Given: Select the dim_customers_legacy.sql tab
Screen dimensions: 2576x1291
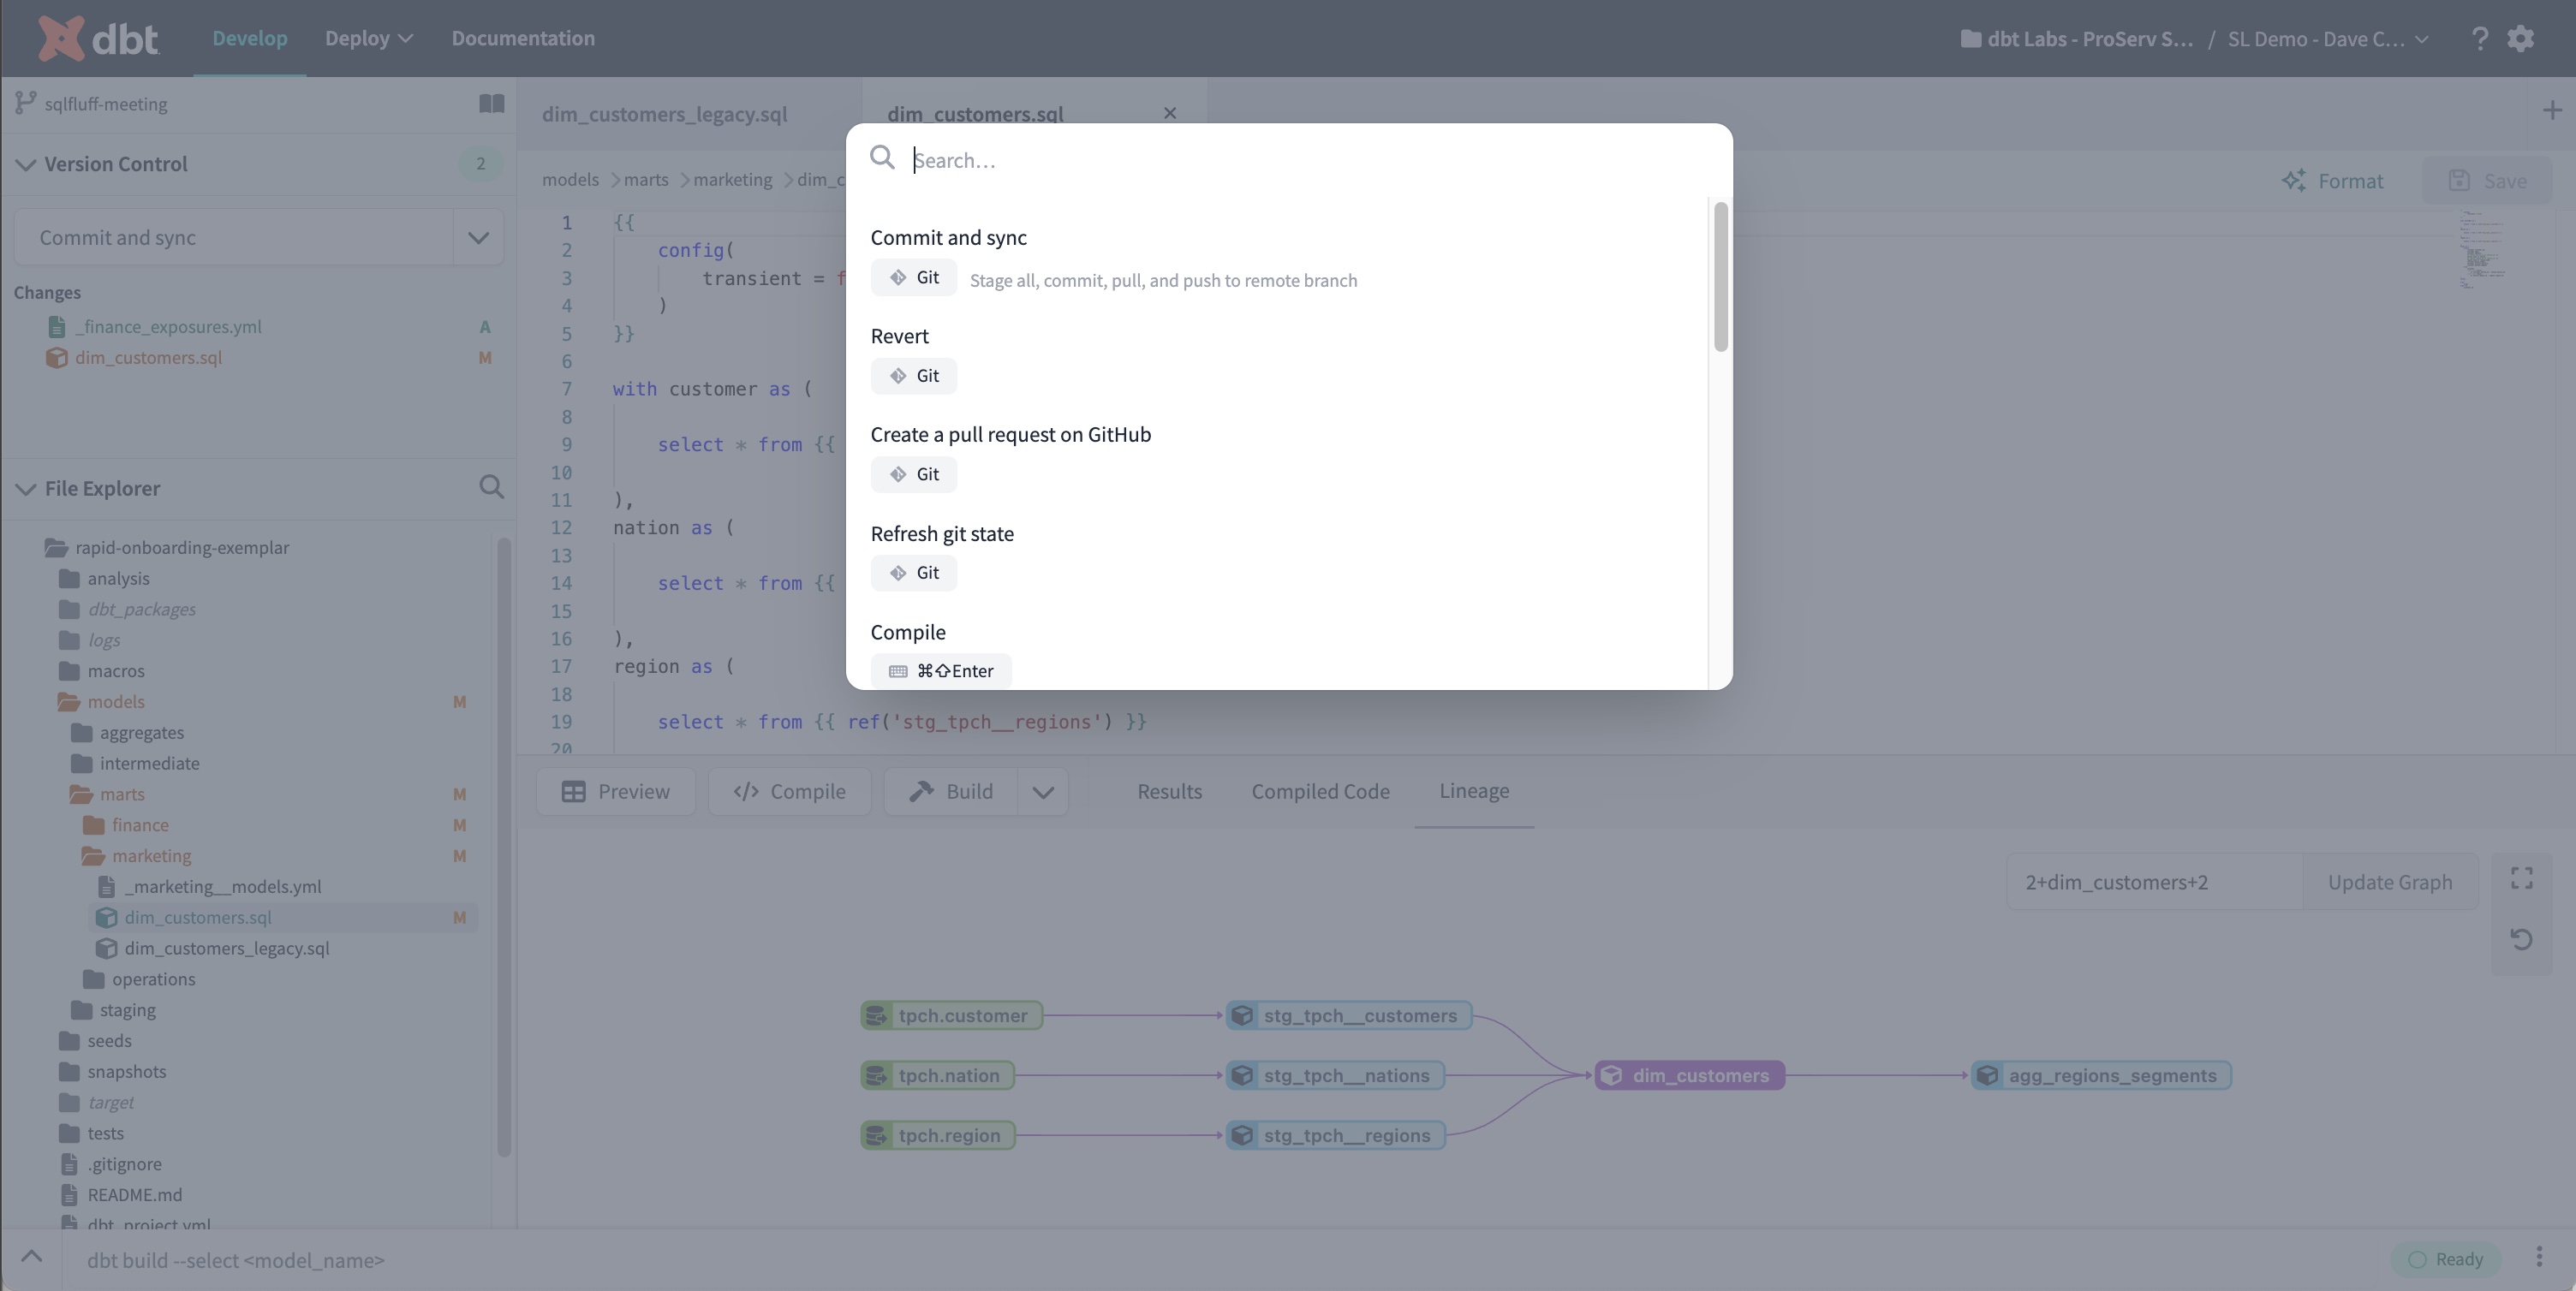Looking at the screenshot, I should pyautogui.click(x=664, y=113).
